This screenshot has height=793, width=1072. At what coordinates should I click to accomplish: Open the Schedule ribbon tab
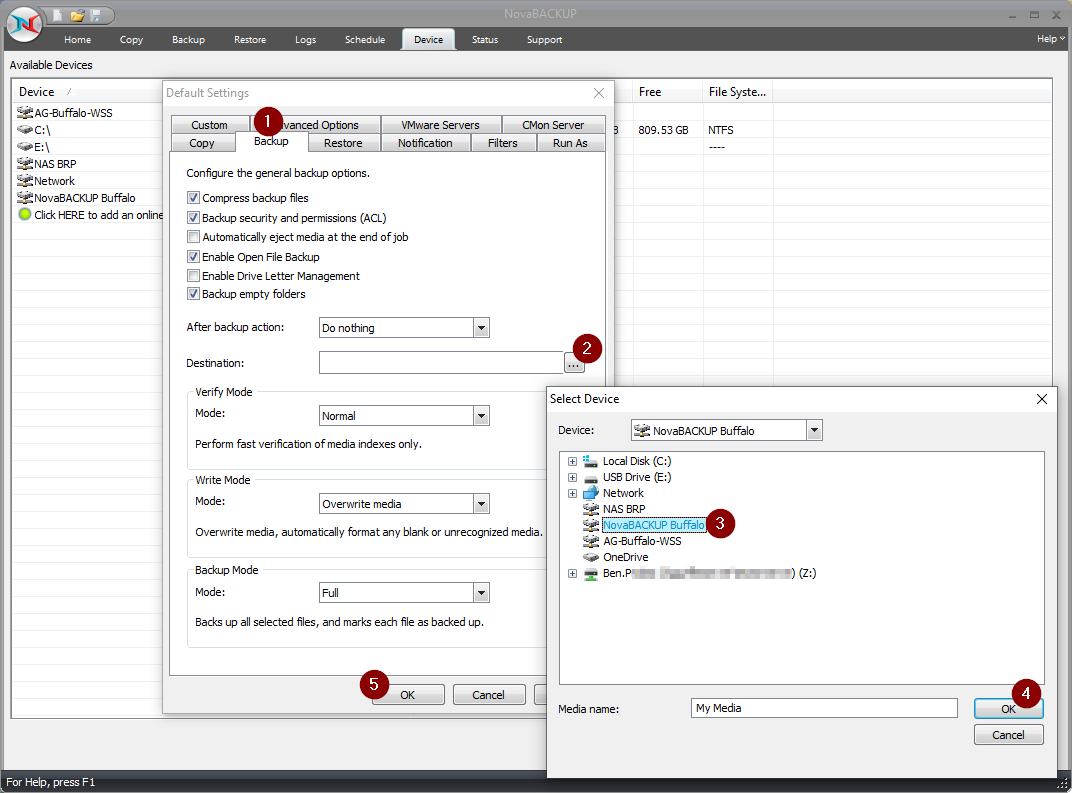click(x=364, y=40)
